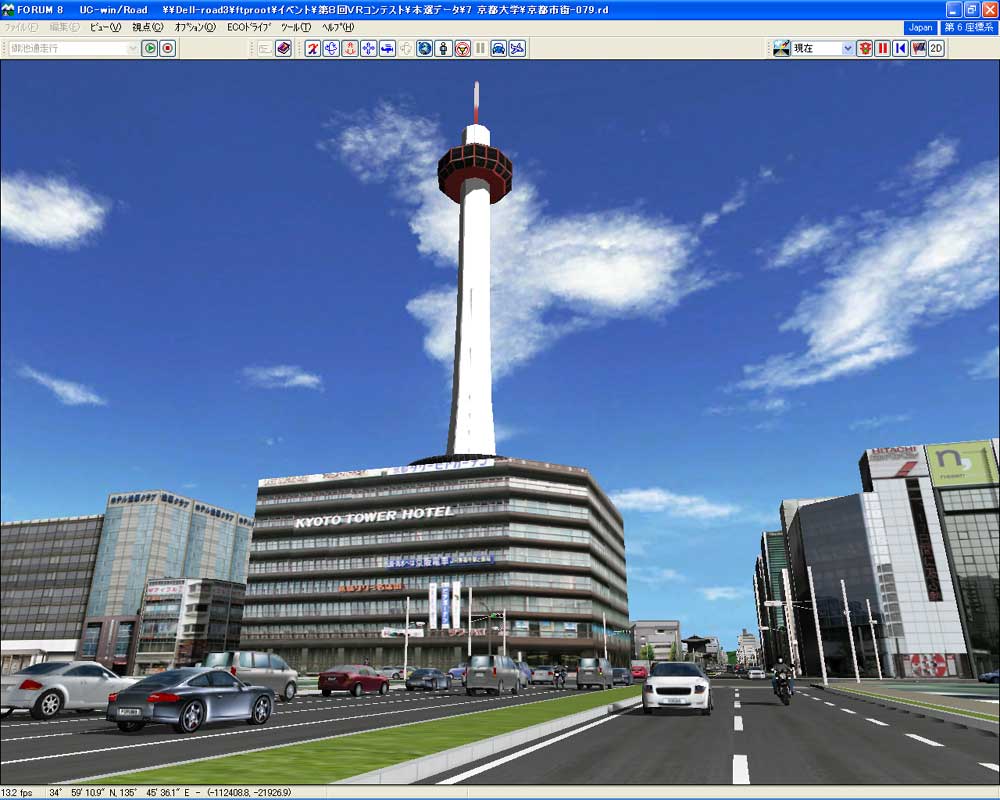The image size is (1000, 800).
Task: Click the blue crossing-roads icon
Action: (x=517, y=48)
